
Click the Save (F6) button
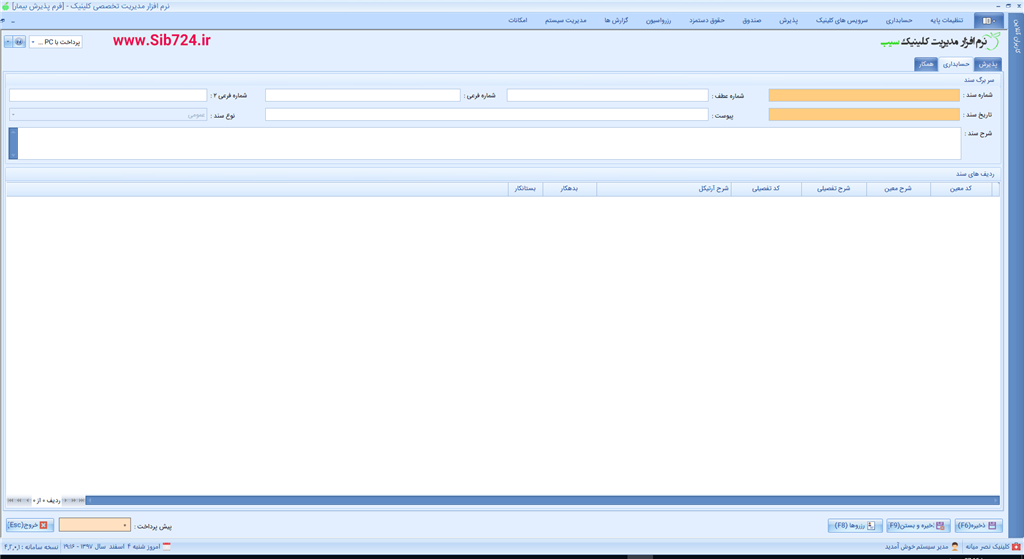(x=978, y=525)
